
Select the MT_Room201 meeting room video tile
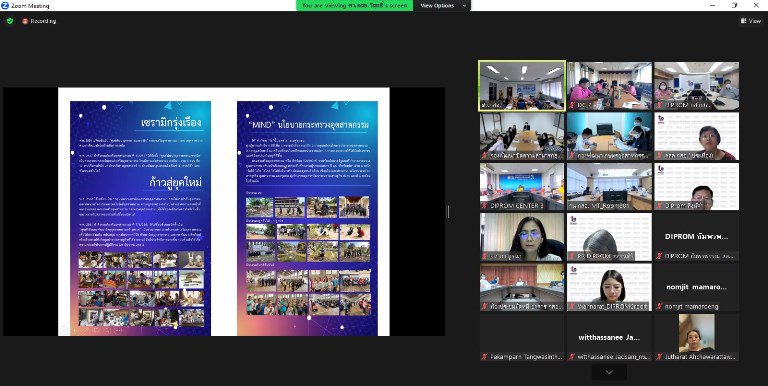(x=609, y=186)
